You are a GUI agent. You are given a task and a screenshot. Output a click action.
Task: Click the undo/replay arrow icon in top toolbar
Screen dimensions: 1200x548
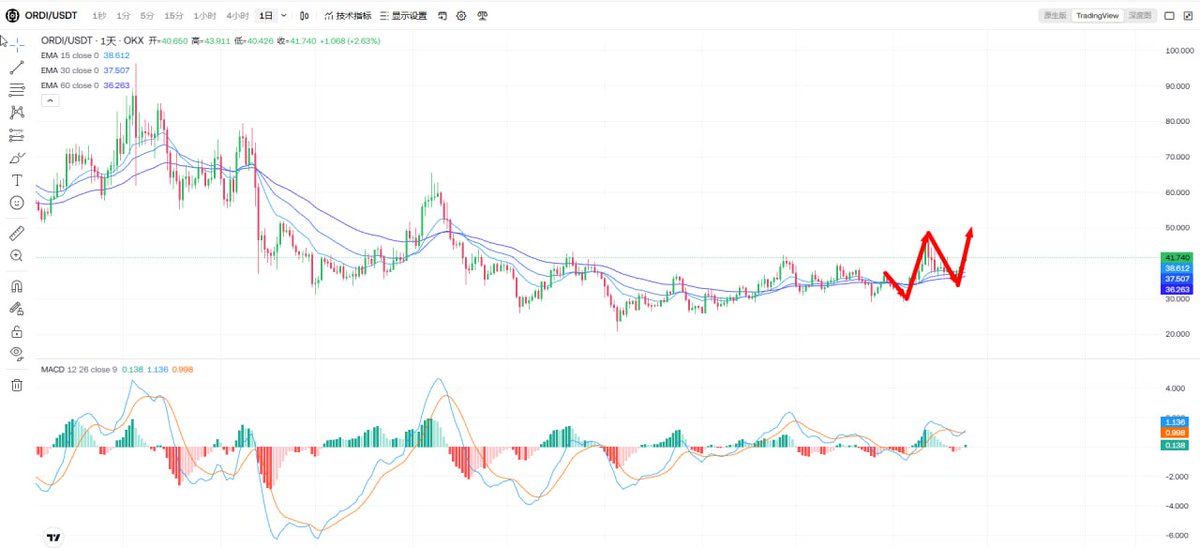(x=442, y=16)
